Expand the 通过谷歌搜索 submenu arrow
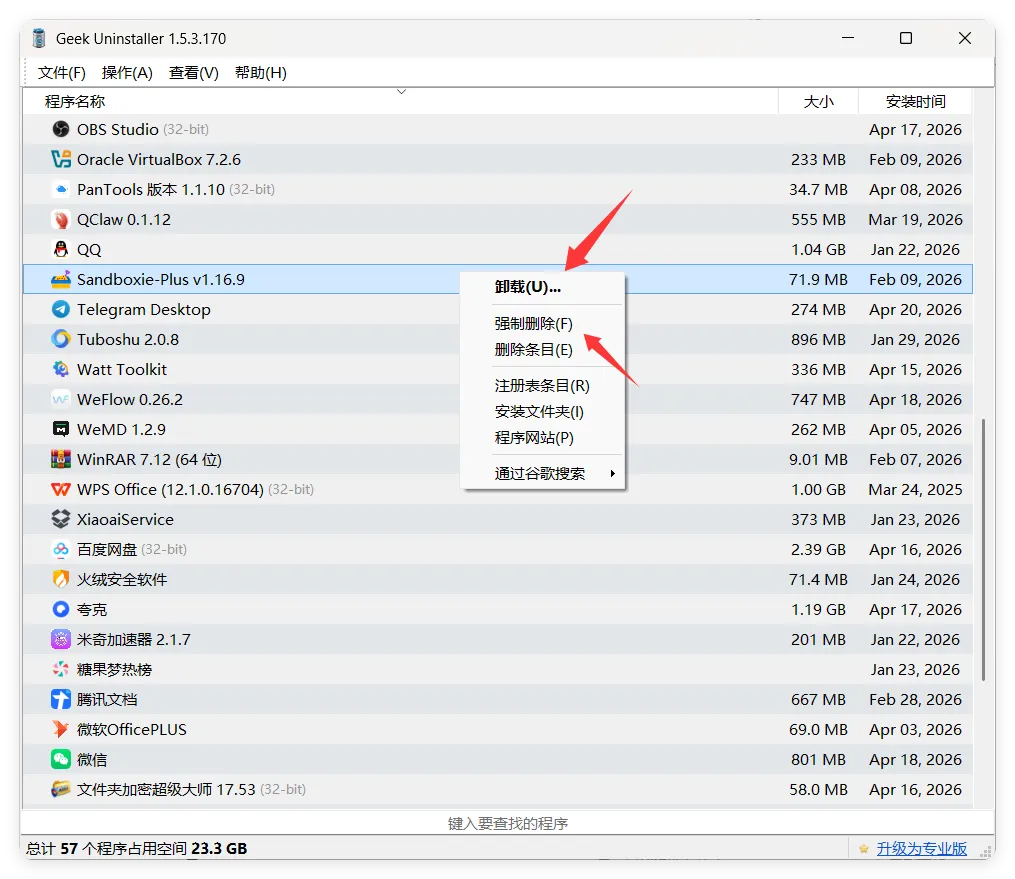This screenshot has width=1015, height=879. click(x=612, y=474)
